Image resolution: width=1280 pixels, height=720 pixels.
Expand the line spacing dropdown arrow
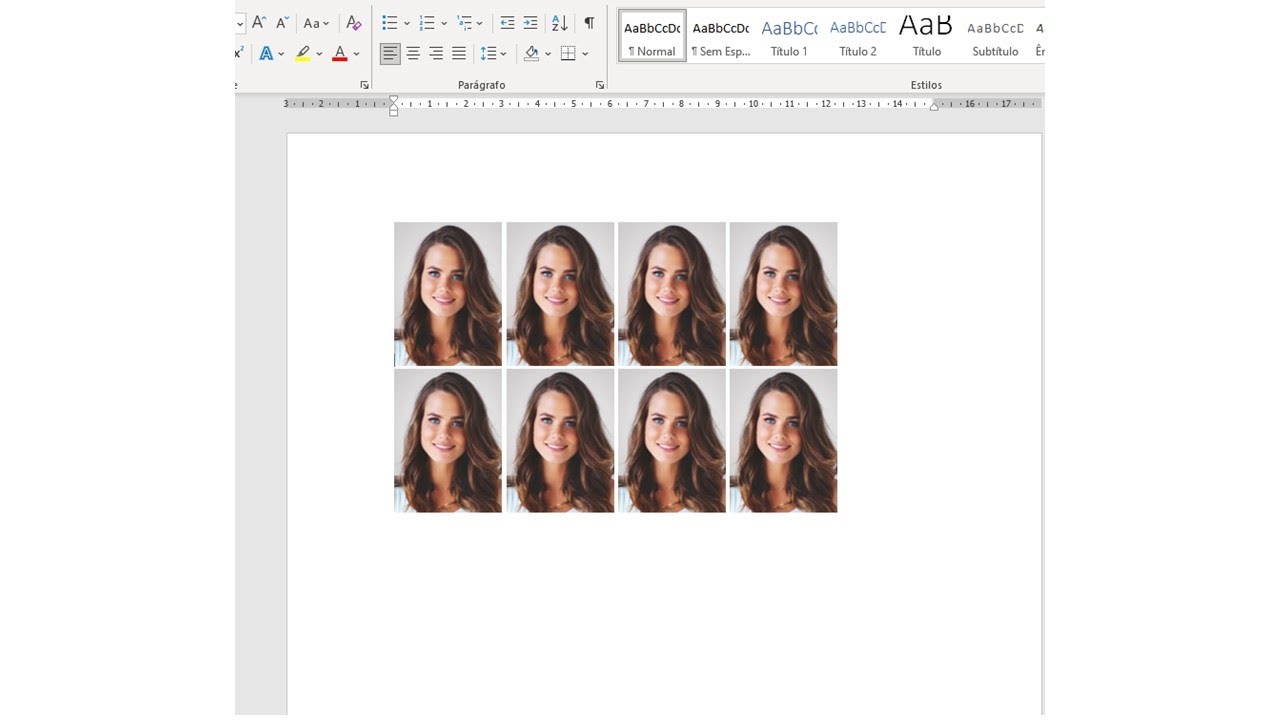click(503, 54)
